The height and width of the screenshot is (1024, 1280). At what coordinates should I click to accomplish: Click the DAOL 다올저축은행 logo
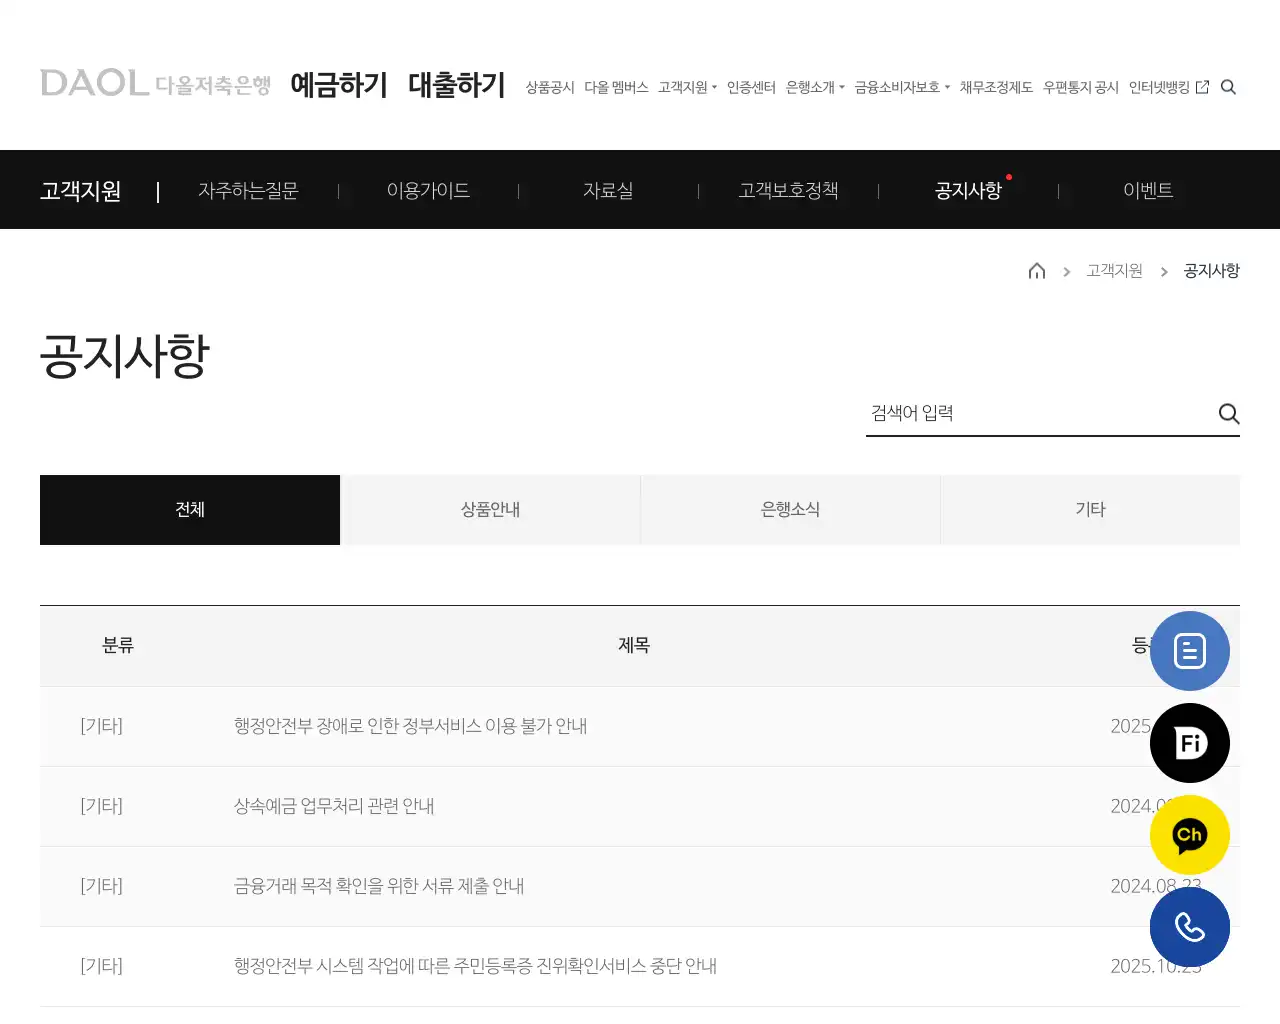pyautogui.click(x=155, y=84)
